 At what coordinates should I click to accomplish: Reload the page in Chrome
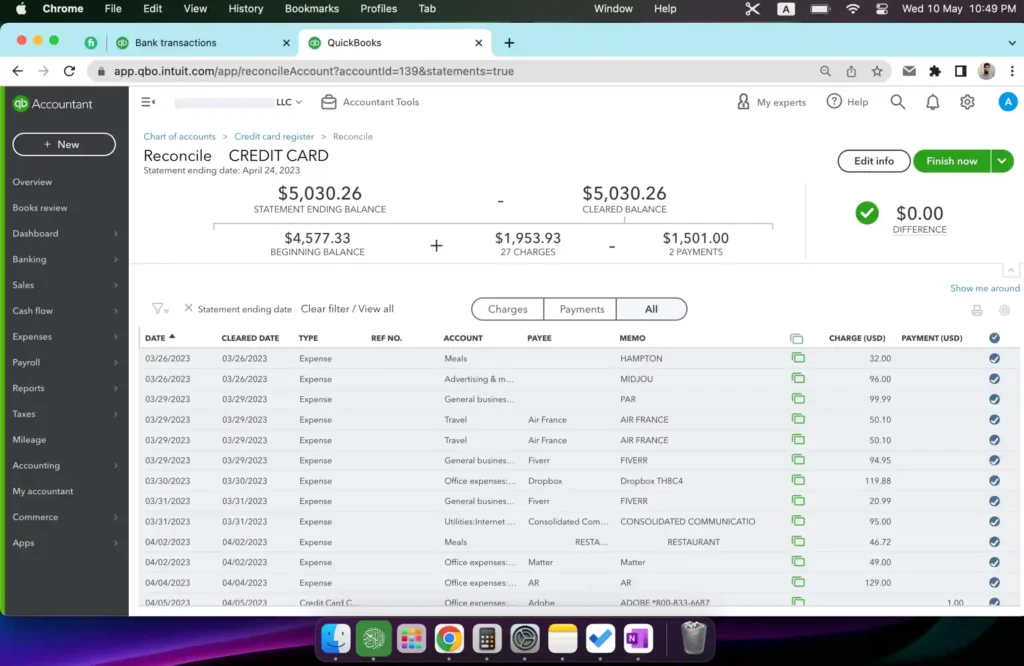[x=69, y=71]
